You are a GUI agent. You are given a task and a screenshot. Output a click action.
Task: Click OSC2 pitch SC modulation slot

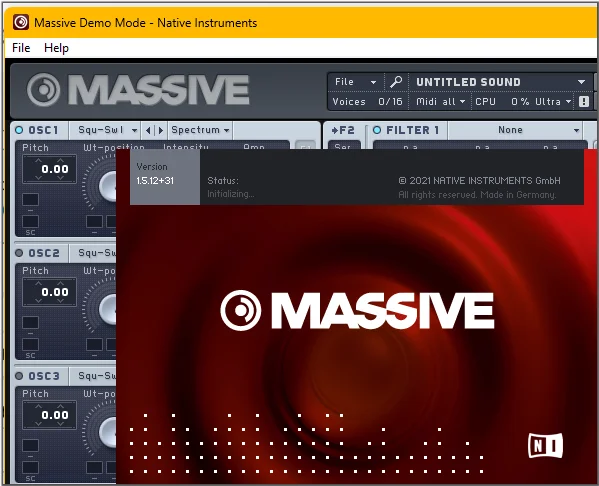[x=30, y=345]
